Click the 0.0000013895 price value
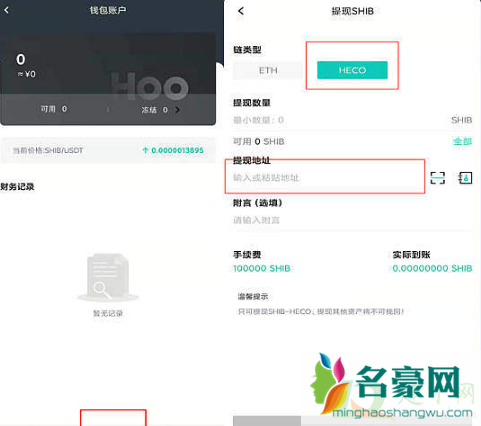This screenshot has width=481, height=426. click(177, 150)
